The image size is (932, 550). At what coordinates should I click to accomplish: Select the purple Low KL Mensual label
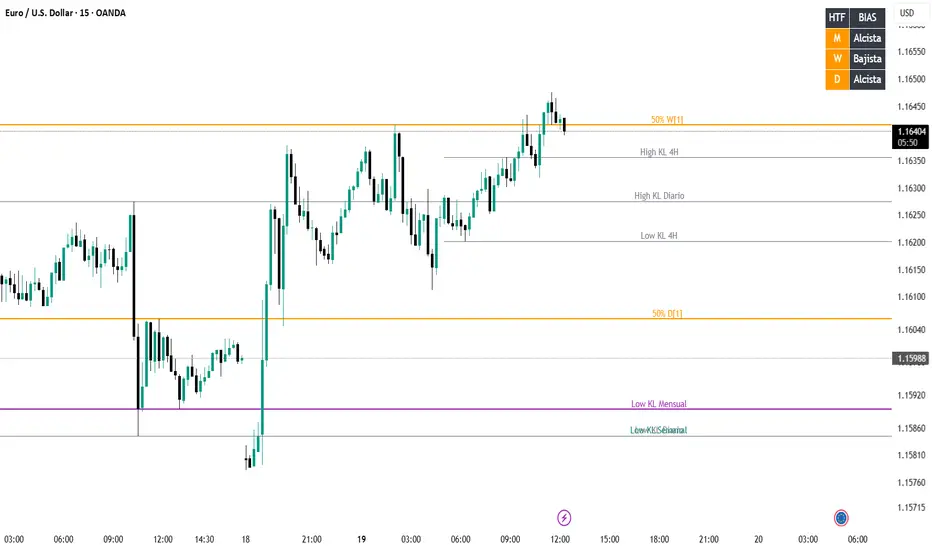(659, 404)
